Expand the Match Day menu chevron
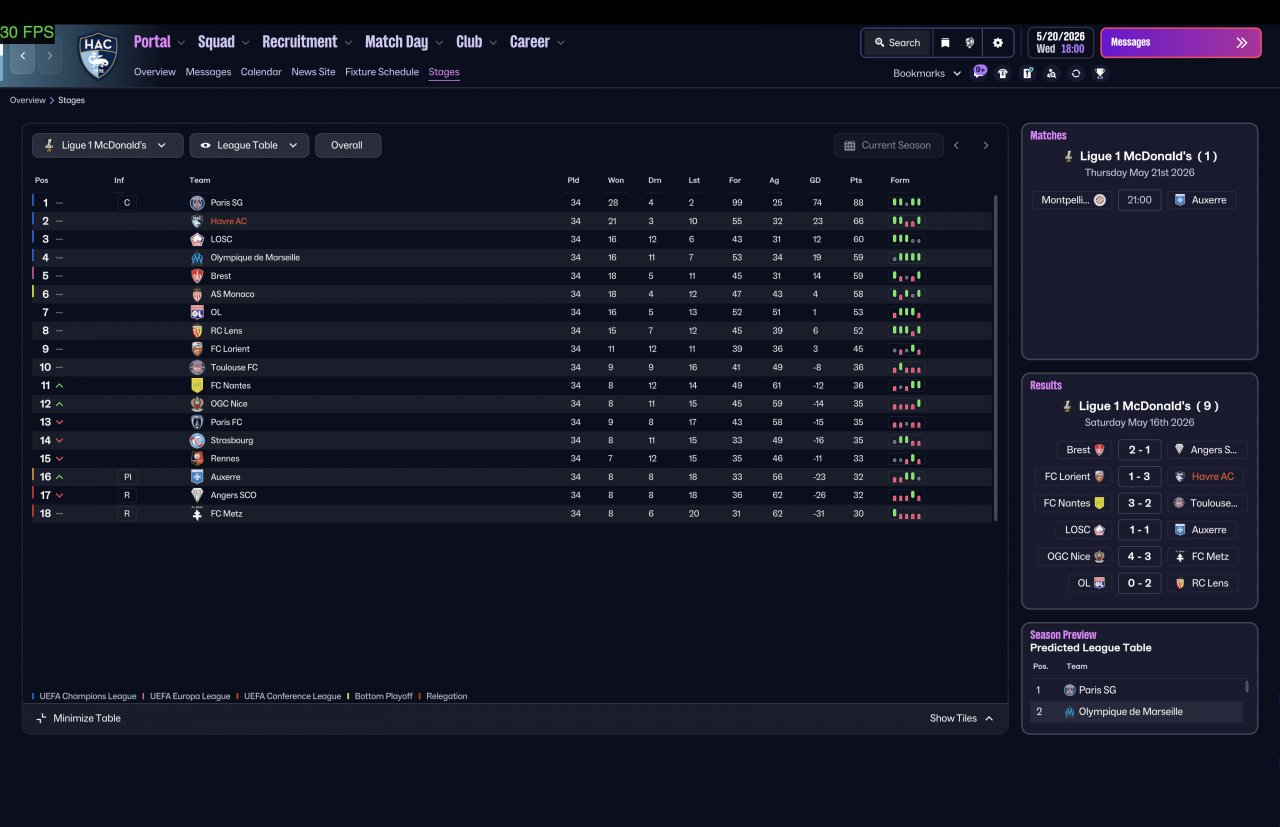The image size is (1280, 827). [x=438, y=42]
